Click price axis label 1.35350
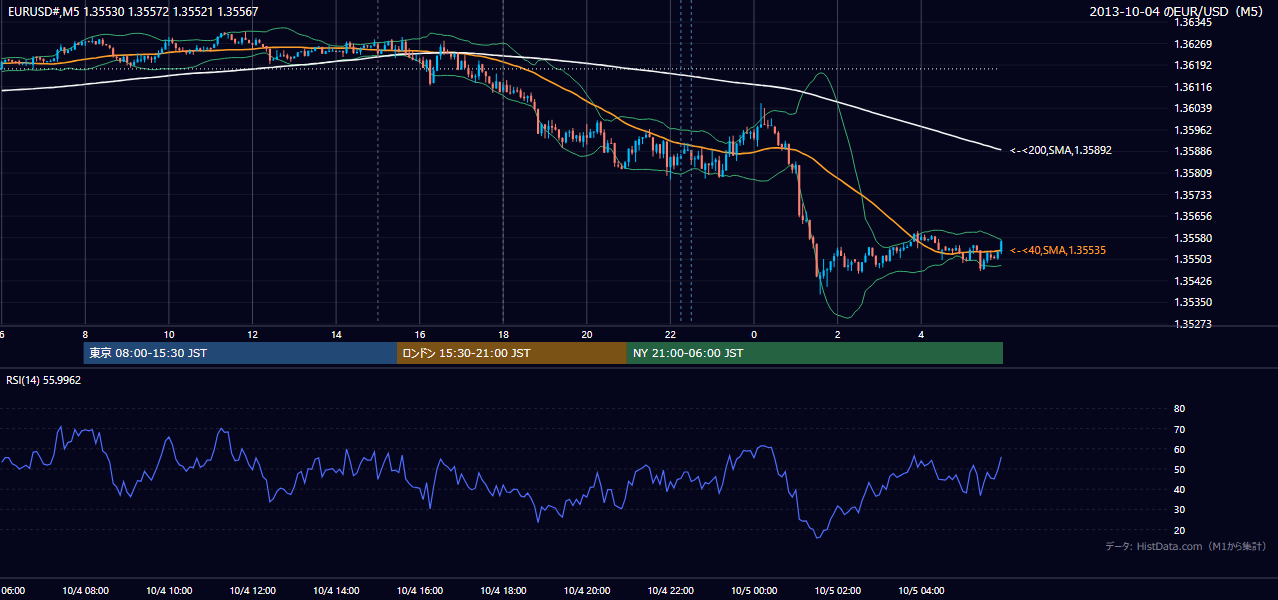 (x=1195, y=302)
